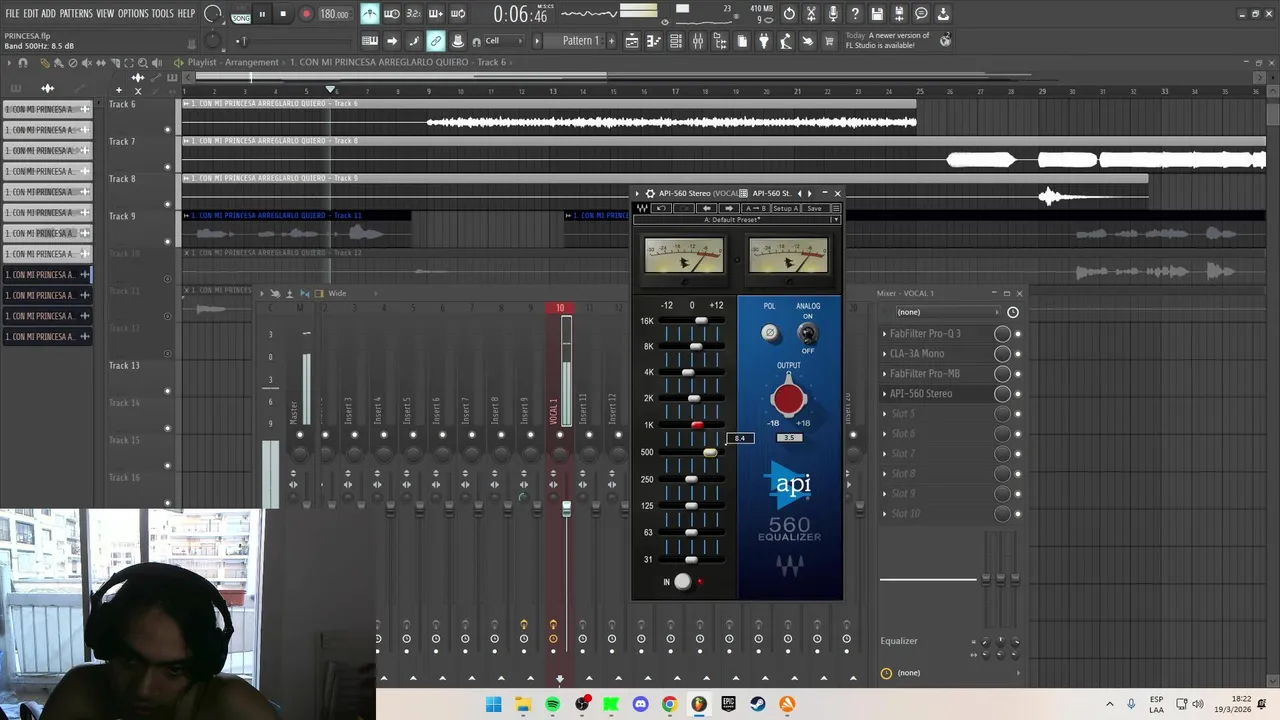Toggle pattern/song mode switch
The width and height of the screenshot is (1280, 720).
click(241, 14)
